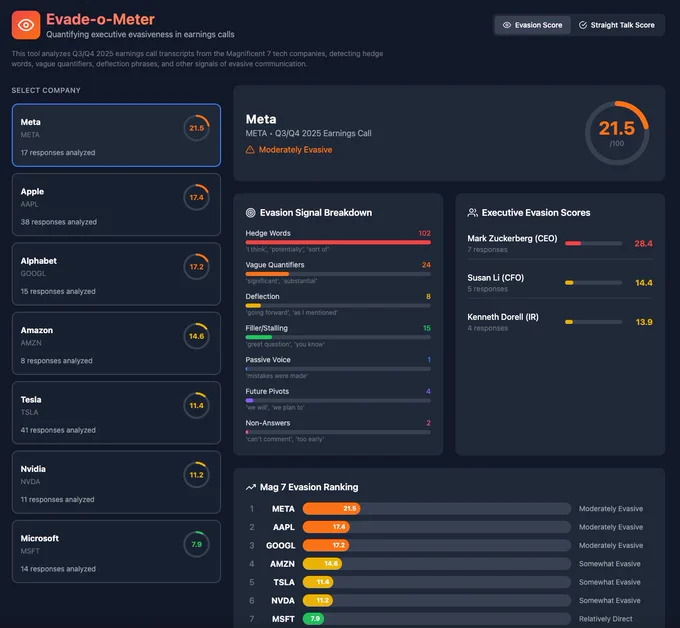680x628 pixels.
Task: Select the Alphabet company card
Action: pos(116,274)
